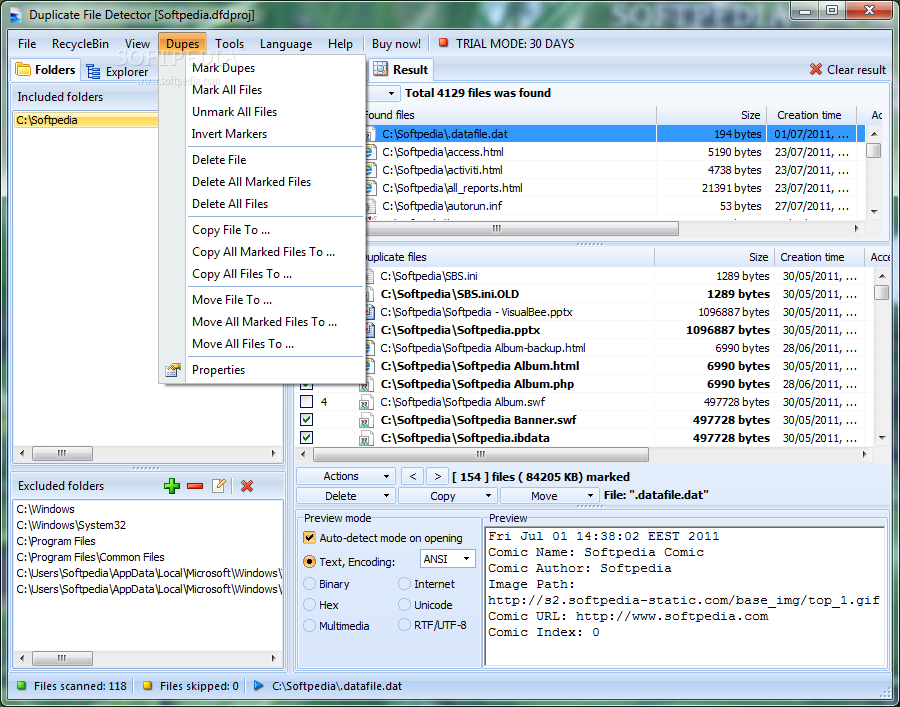Click the file icon of Softpedia.pptx
Viewport: 900px width, 707px height.
(x=370, y=330)
